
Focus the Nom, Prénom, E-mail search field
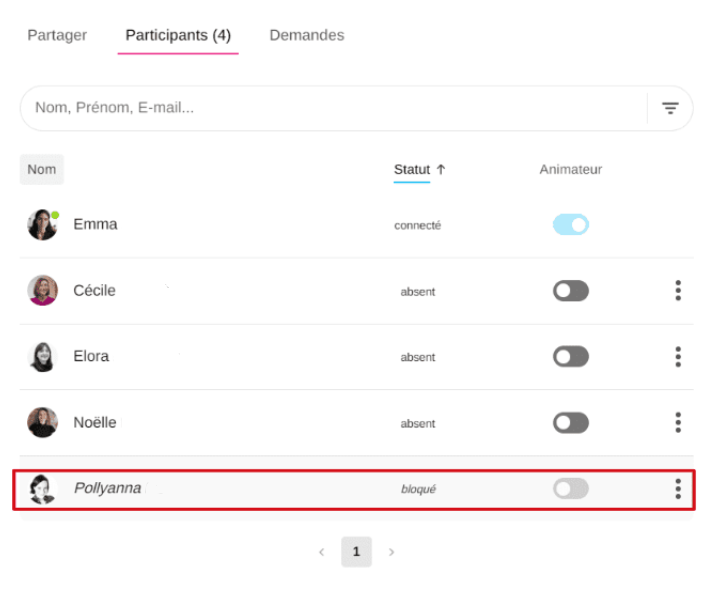point(330,108)
